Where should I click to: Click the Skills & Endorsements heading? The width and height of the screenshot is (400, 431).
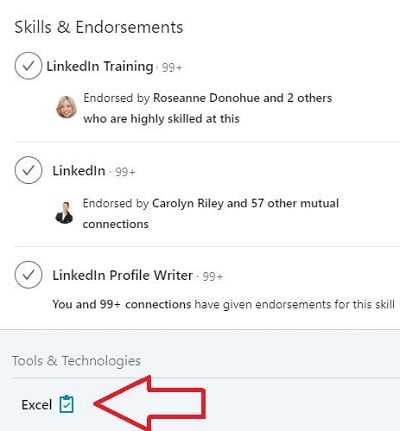99,27
